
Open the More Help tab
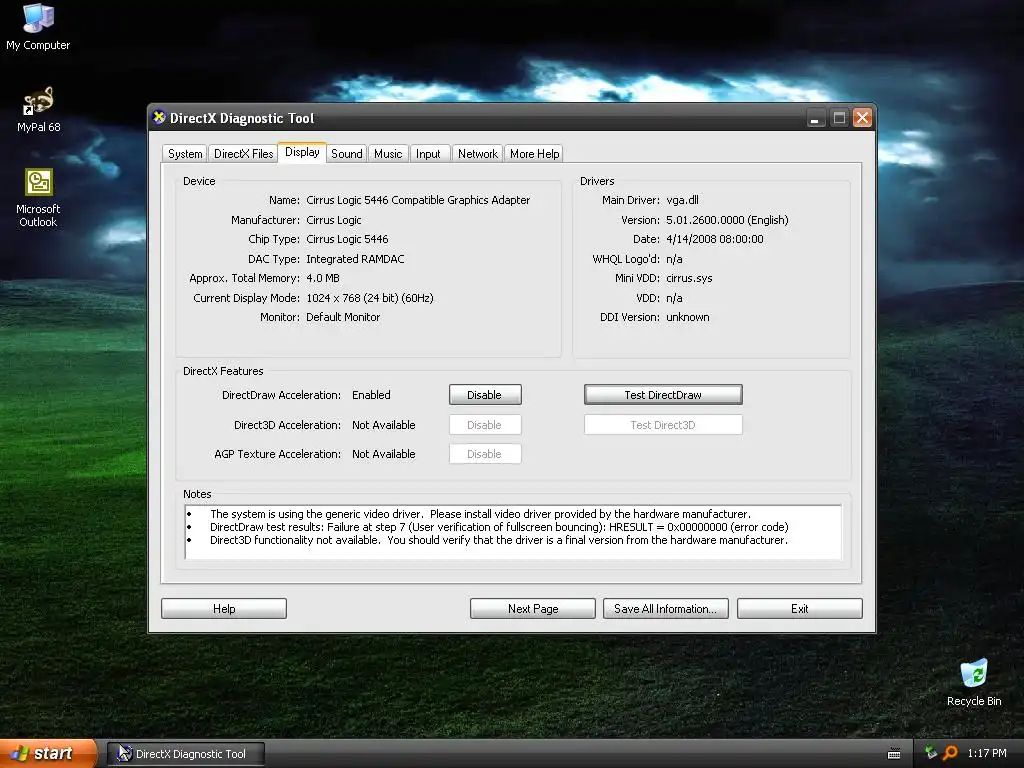point(534,153)
